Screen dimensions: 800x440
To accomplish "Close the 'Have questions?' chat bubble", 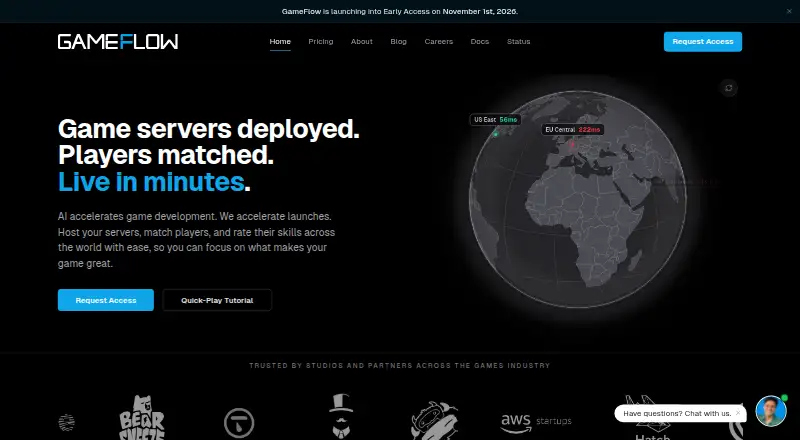I will 738,412.
